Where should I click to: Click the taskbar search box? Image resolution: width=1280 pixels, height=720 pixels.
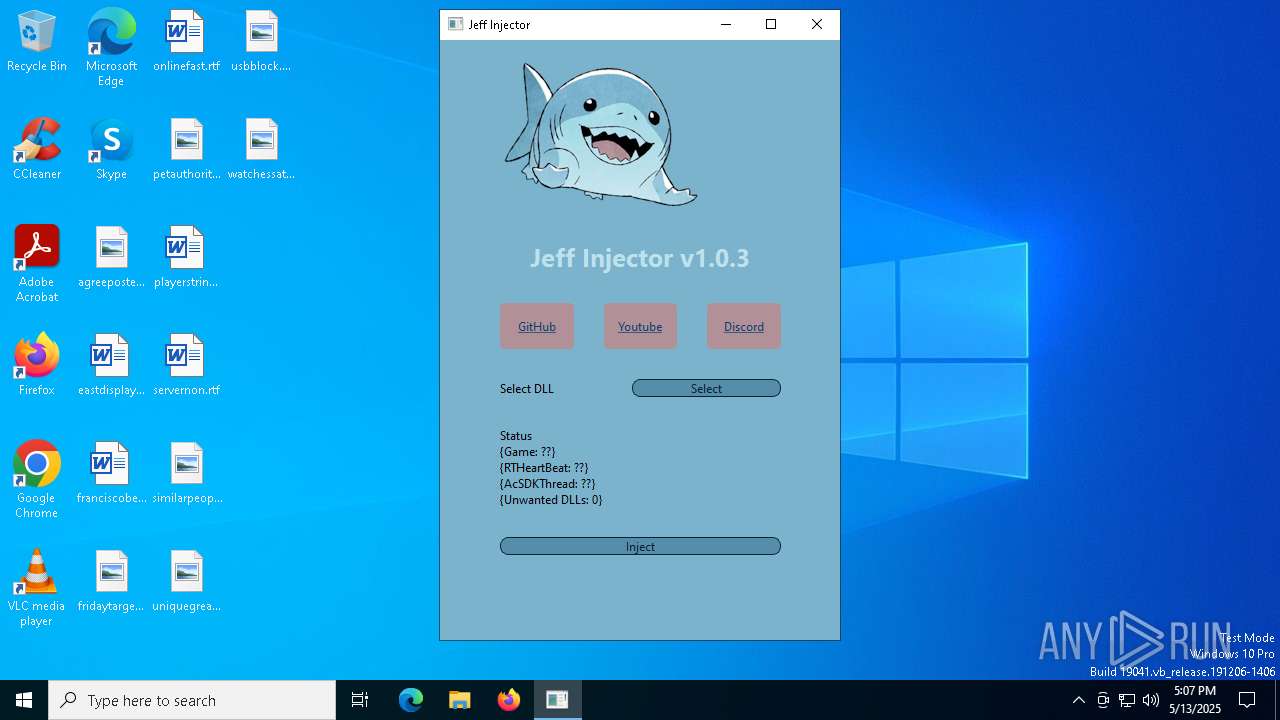[192, 700]
